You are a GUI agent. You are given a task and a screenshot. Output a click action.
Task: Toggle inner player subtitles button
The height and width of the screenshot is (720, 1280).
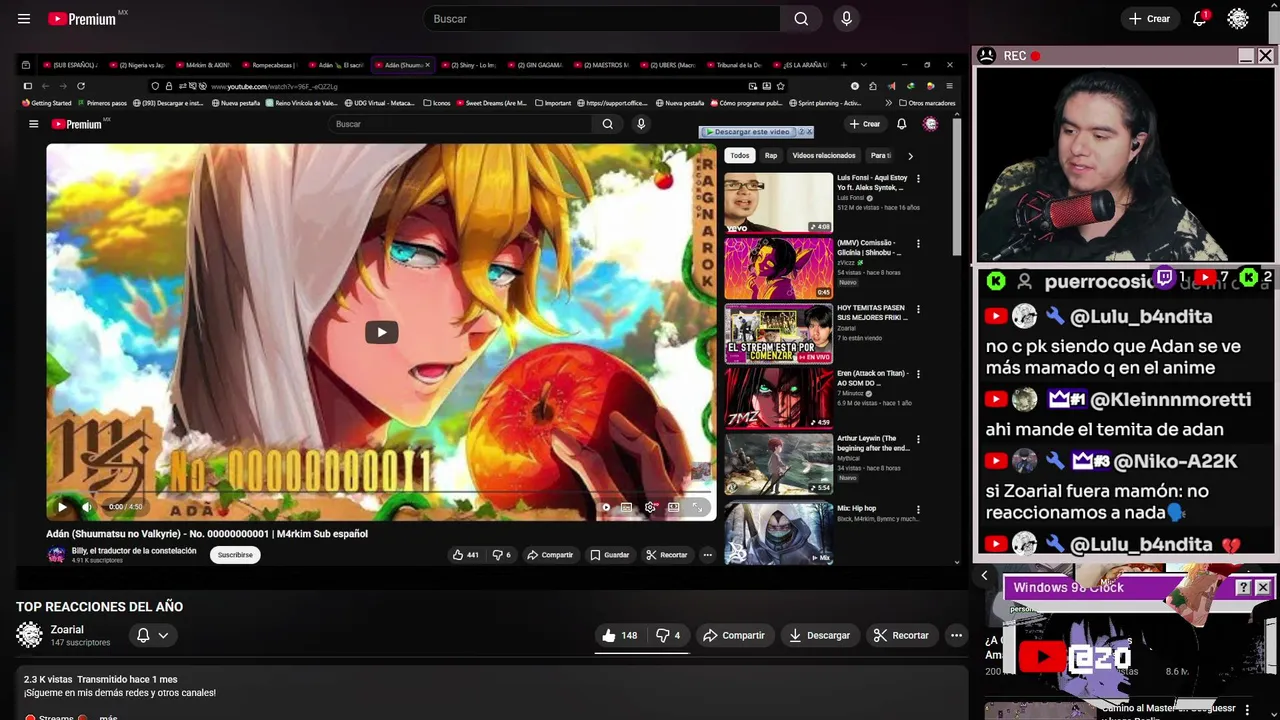[626, 507]
